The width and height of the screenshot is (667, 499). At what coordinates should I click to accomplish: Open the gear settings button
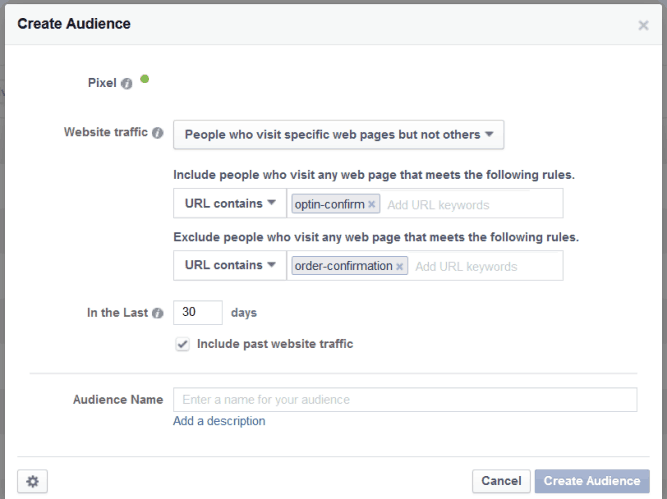[32, 481]
